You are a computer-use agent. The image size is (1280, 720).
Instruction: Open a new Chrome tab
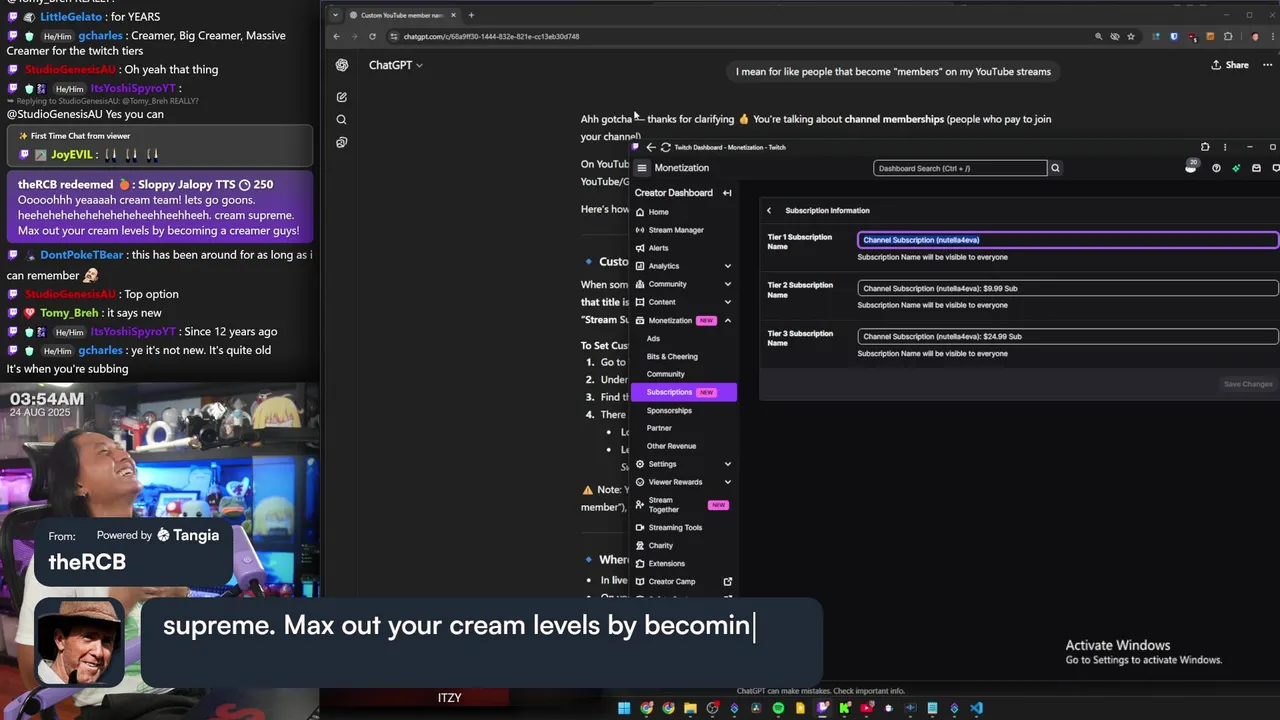pos(471,15)
